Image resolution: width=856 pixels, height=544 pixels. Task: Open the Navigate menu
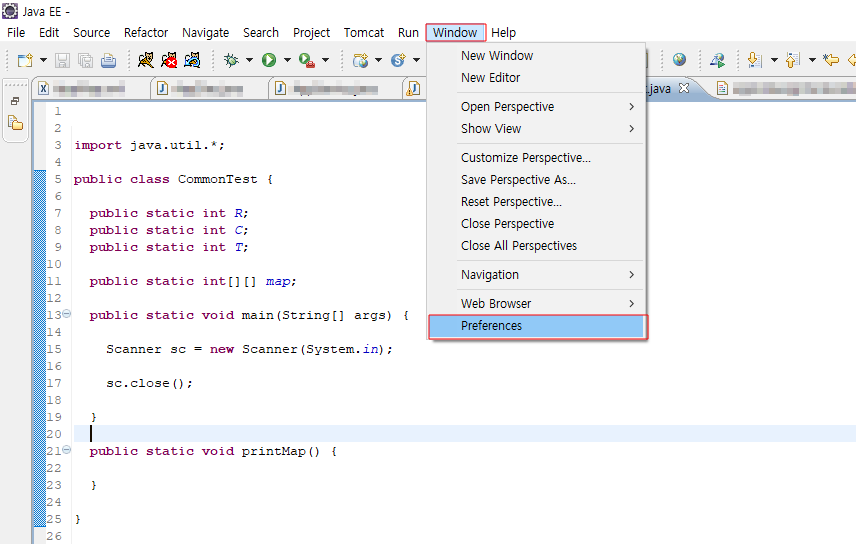[206, 33]
